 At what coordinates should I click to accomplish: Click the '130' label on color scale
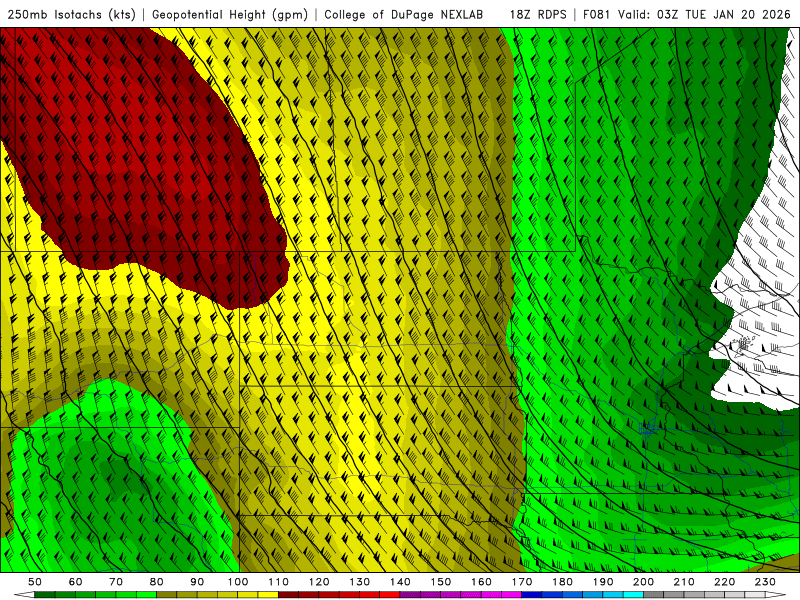360,582
